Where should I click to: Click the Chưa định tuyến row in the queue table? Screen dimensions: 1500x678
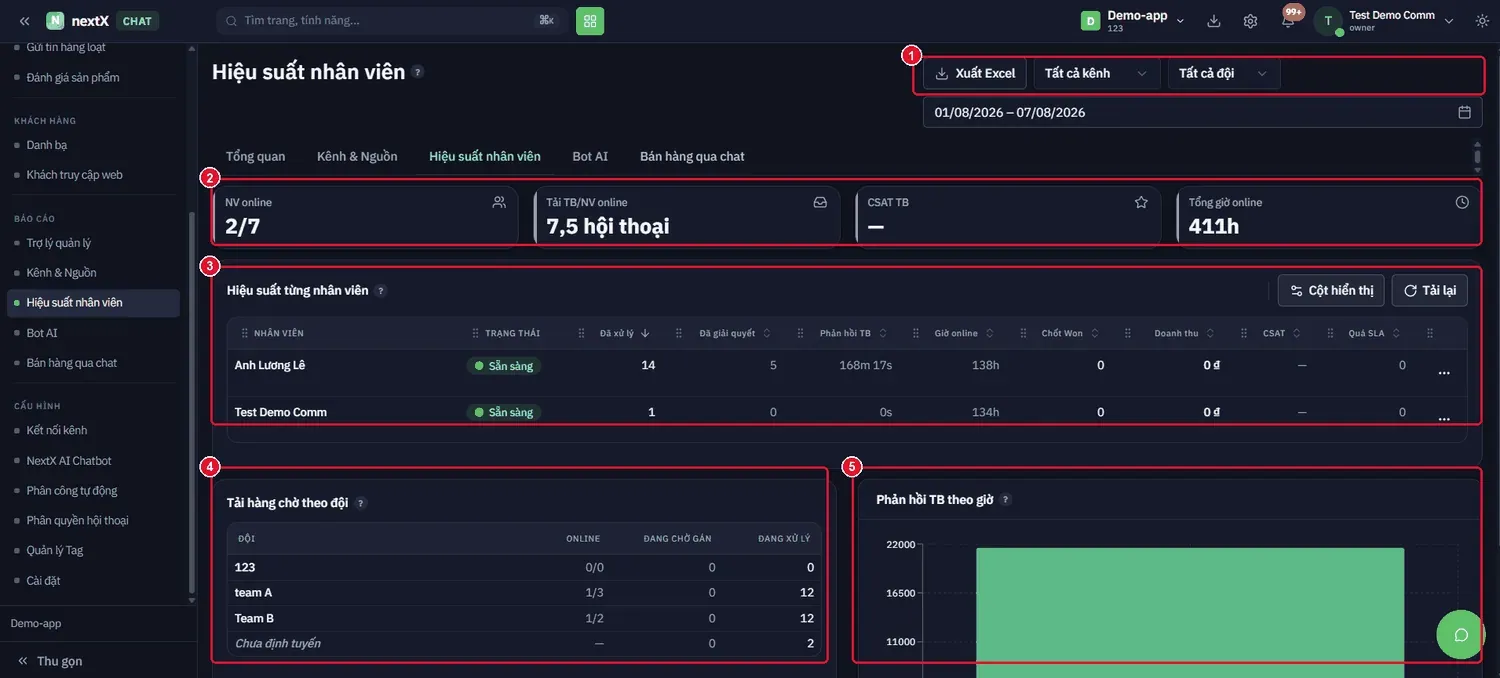click(x=524, y=643)
